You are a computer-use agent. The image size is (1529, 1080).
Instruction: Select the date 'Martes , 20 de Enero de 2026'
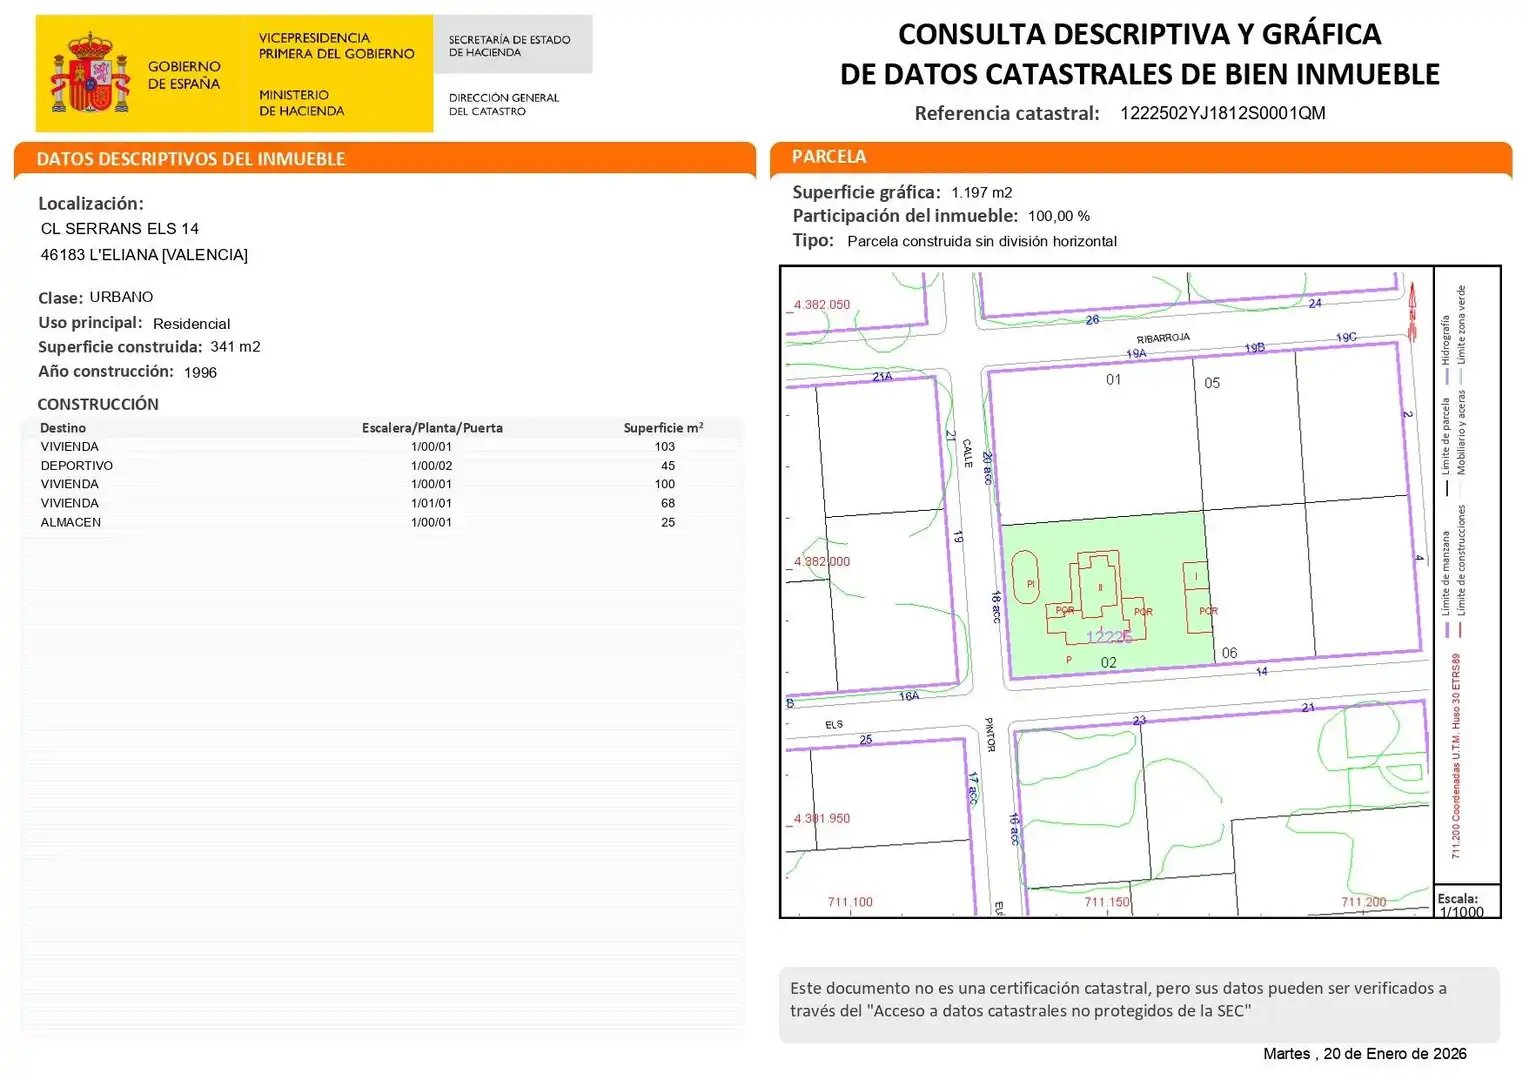coord(1365,1054)
